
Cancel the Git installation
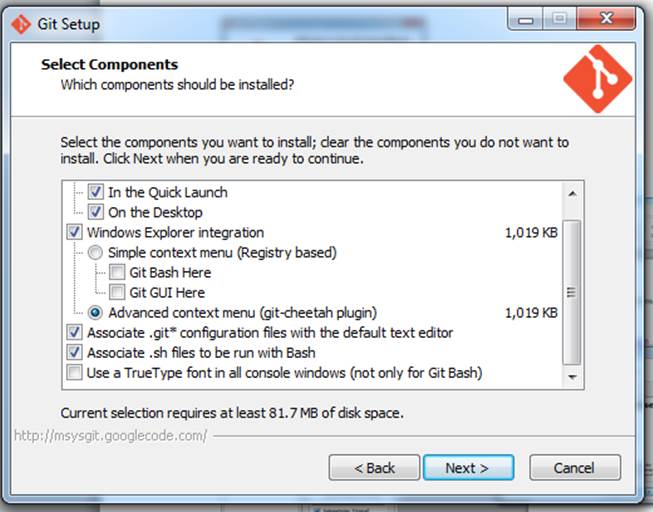tap(574, 467)
